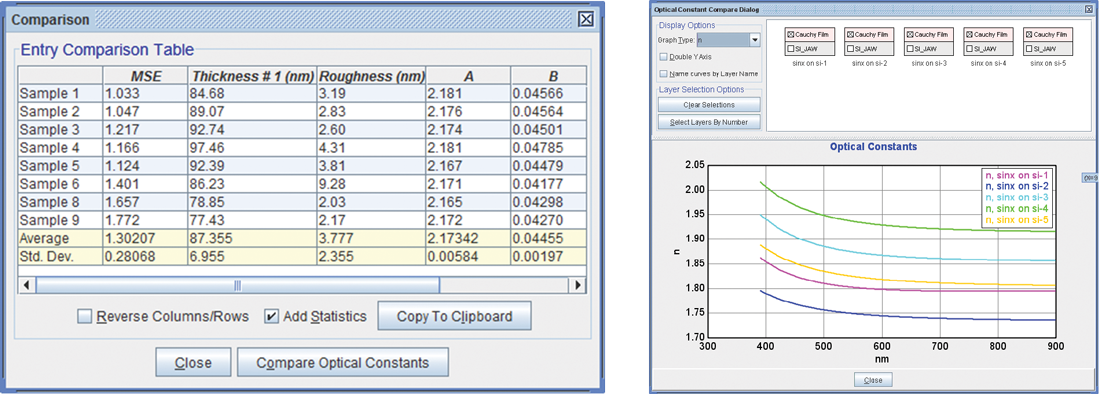This screenshot has width=1100, height=394.
Task: Click the horizontal scrollbar thumb in table
Action: [x=238, y=285]
